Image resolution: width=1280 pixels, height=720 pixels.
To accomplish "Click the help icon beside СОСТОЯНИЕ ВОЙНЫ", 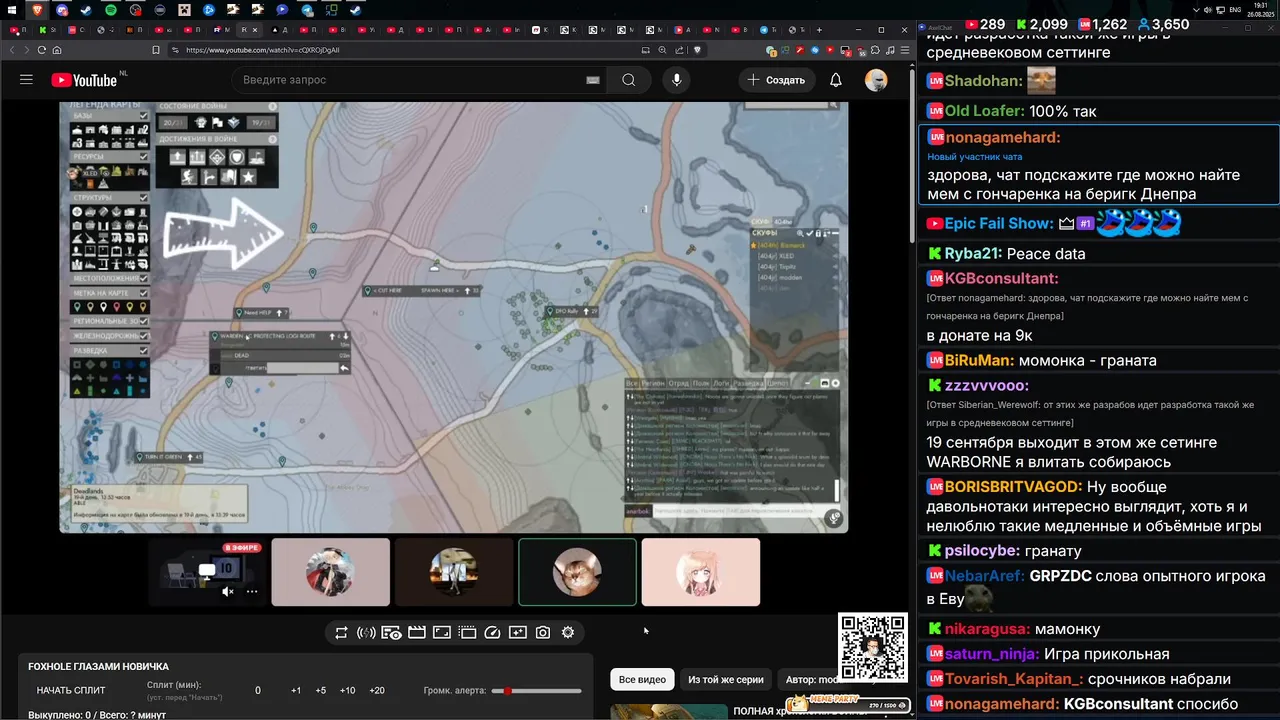I will click(272, 107).
